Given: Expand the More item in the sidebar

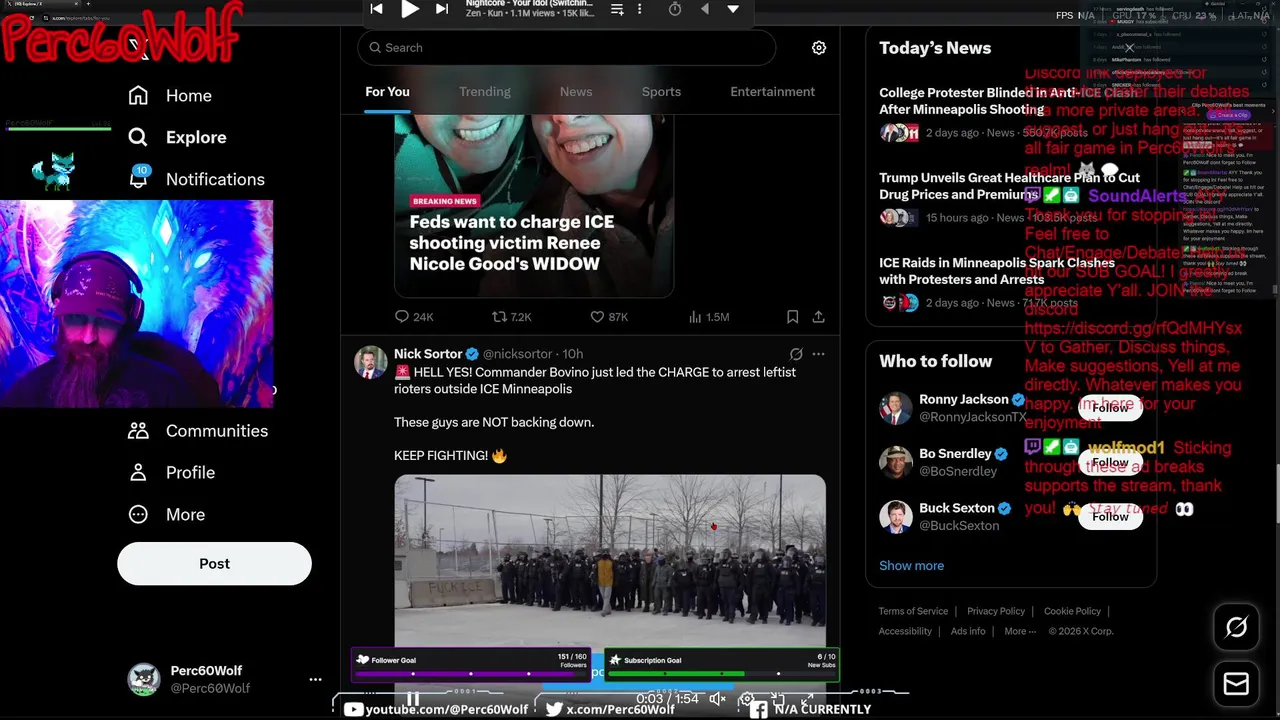Looking at the screenshot, I should point(167,514).
